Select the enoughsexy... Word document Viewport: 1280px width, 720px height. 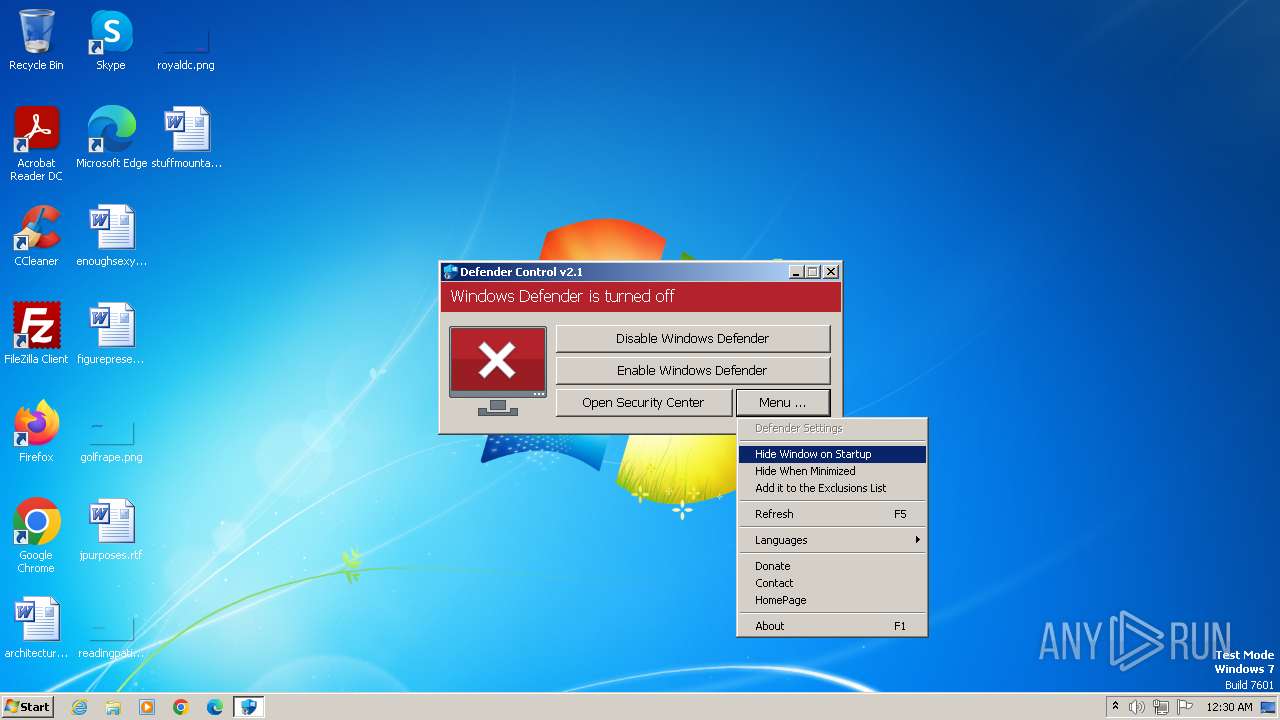tap(111, 235)
